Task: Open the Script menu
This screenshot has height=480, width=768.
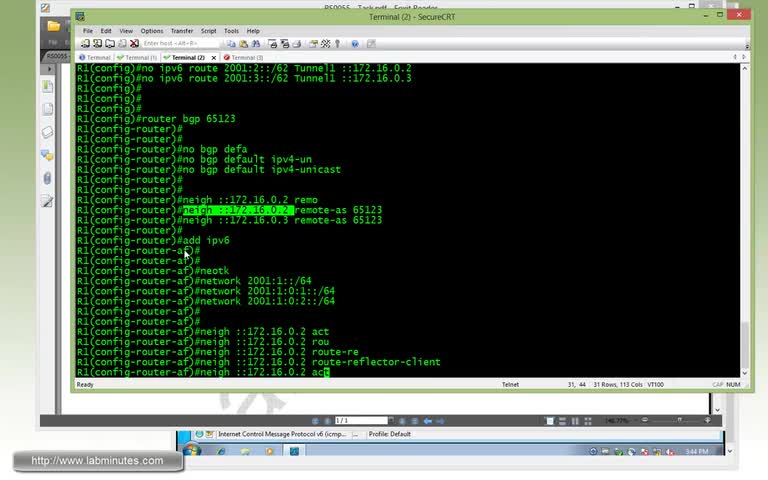Action: click(208, 31)
